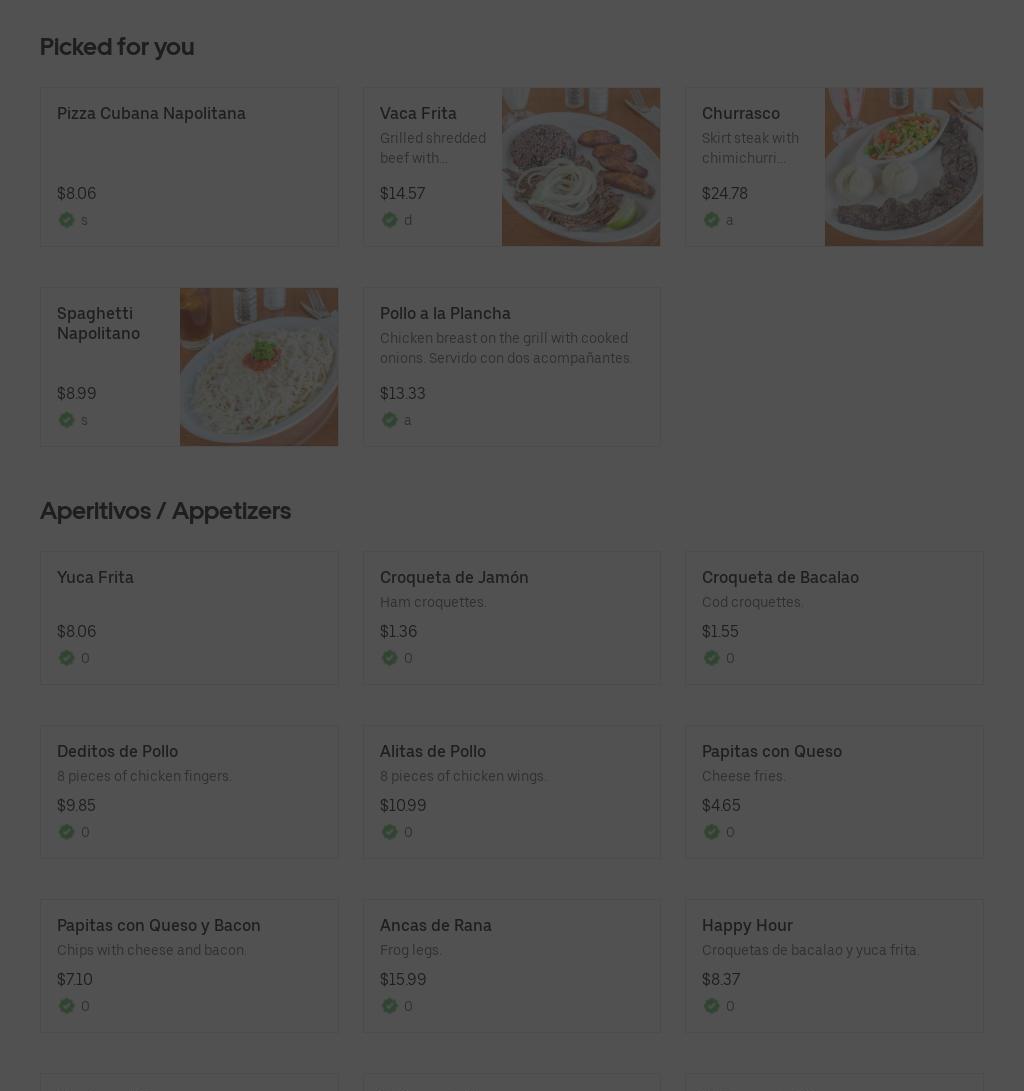Click green badge icon under Pizza Cubana Napolitana
1024x1091 pixels.
[x=66, y=220]
